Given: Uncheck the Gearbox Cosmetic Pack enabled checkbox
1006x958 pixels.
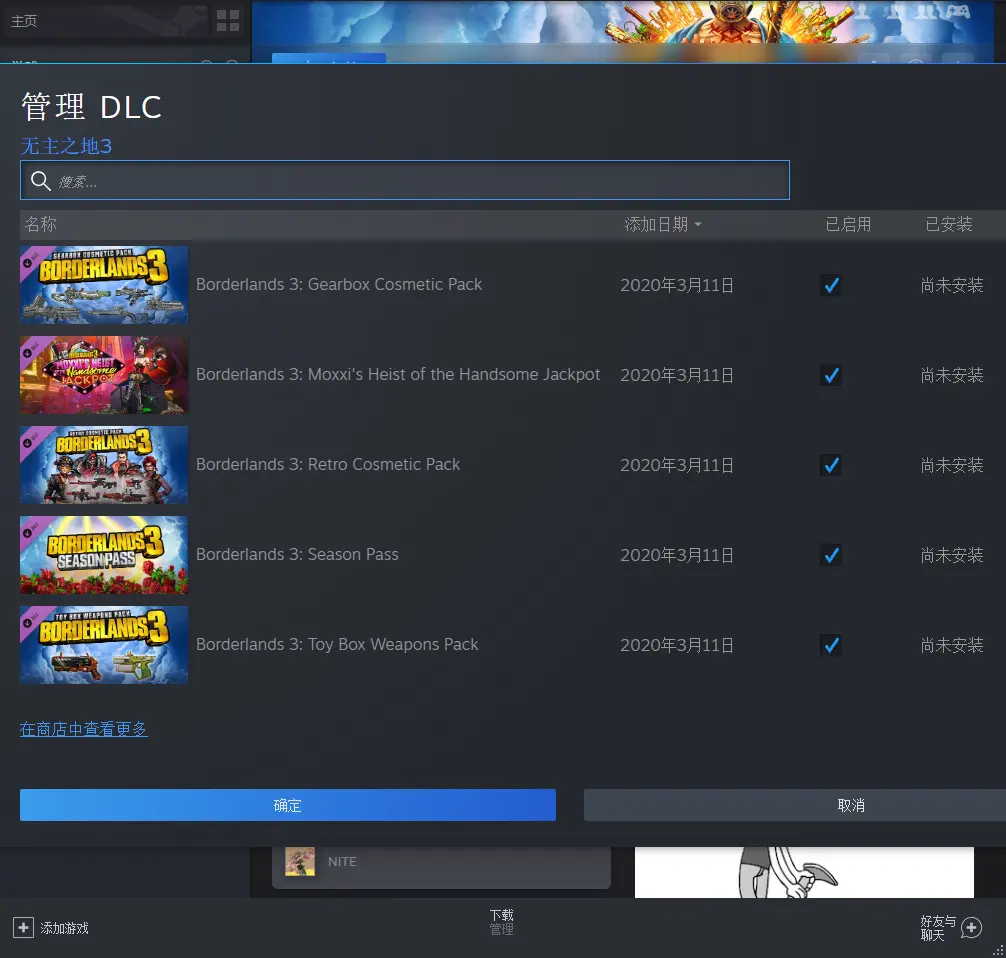Looking at the screenshot, I should pyautogui.click(x=831, y=285).
